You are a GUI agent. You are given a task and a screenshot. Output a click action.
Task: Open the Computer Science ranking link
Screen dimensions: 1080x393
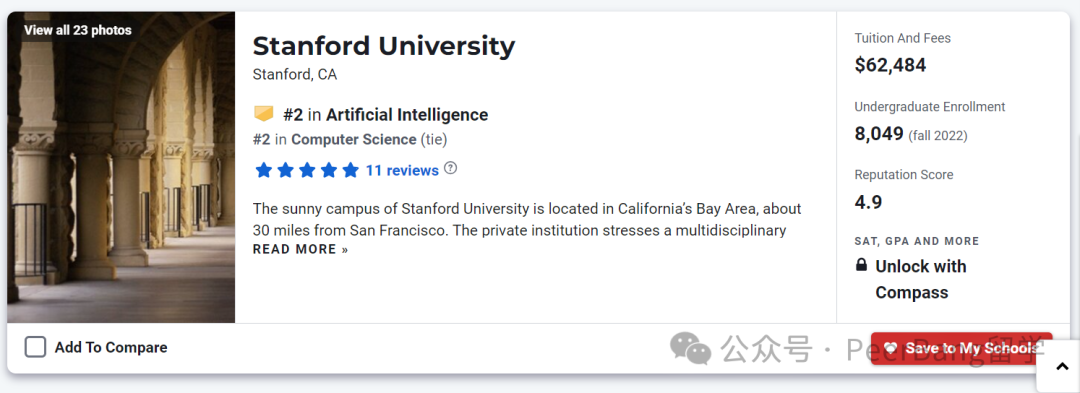tap(354, 140)
